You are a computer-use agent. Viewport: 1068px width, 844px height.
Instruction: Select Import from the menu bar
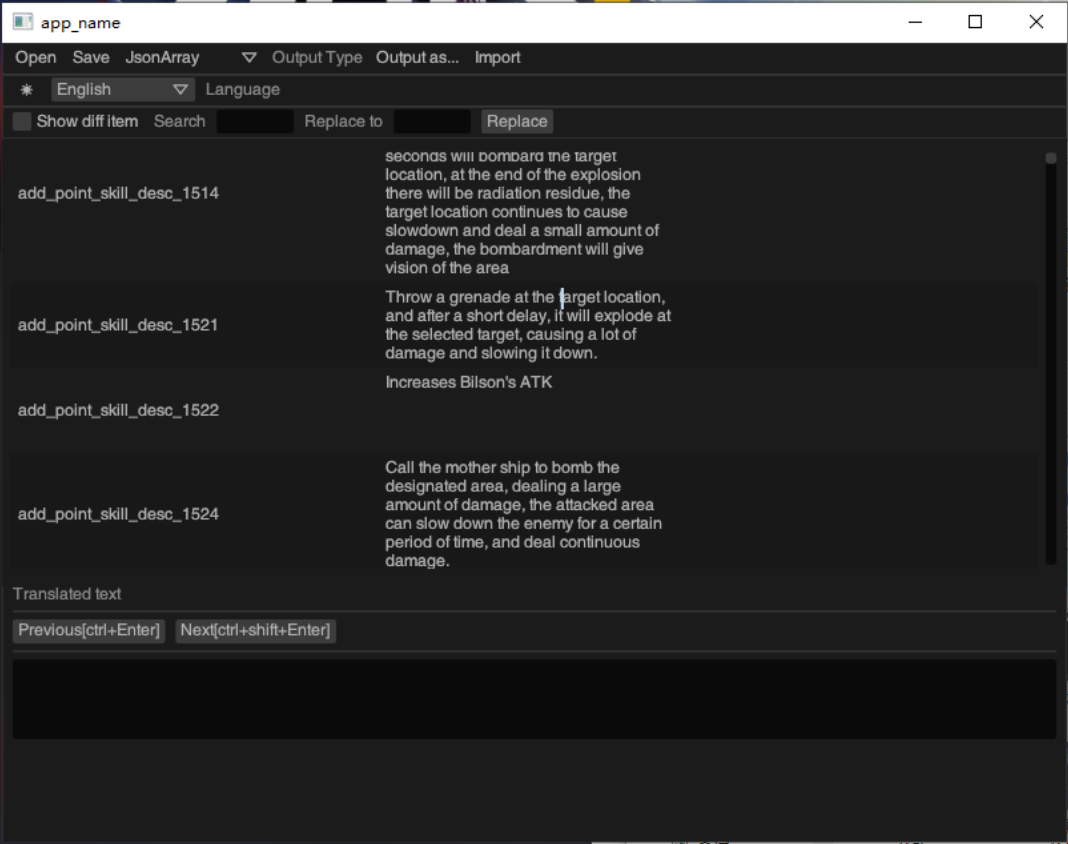click(497, 57)
